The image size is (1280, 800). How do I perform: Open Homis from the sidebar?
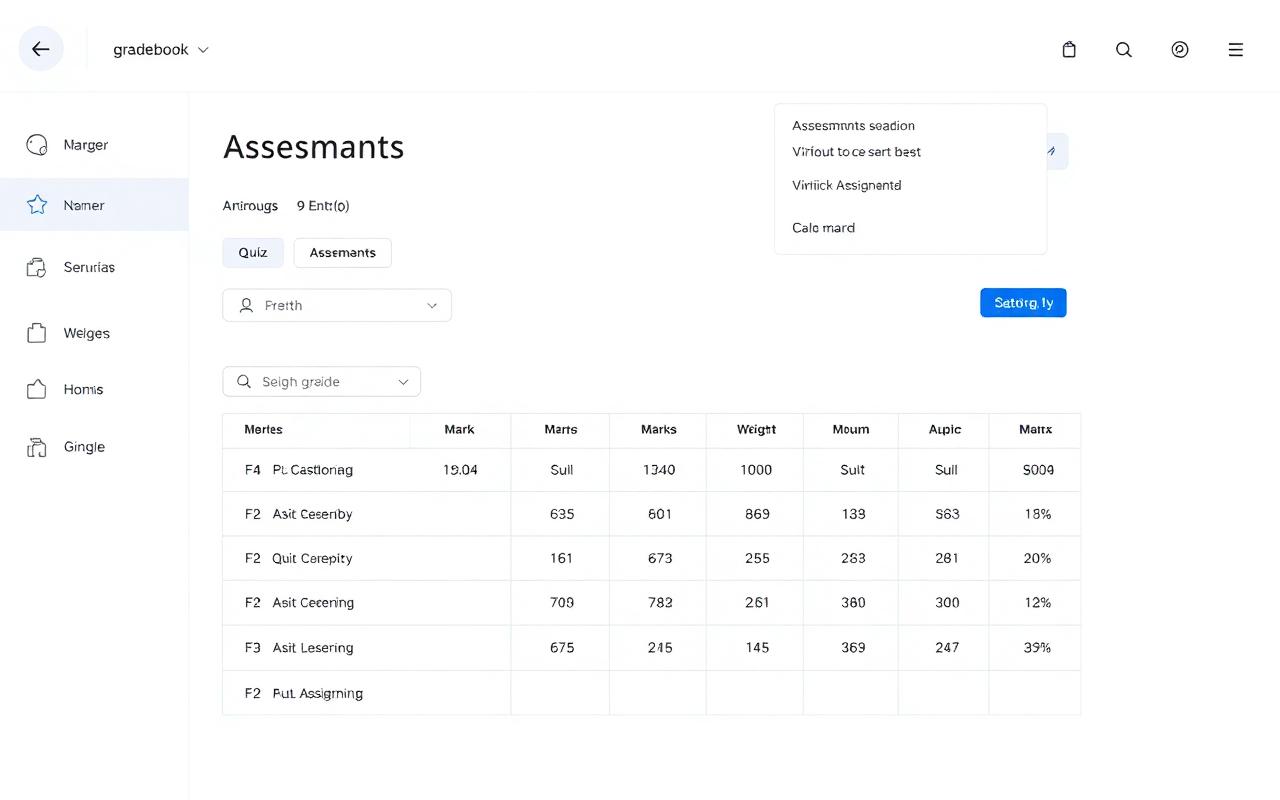tap(94, 389)
